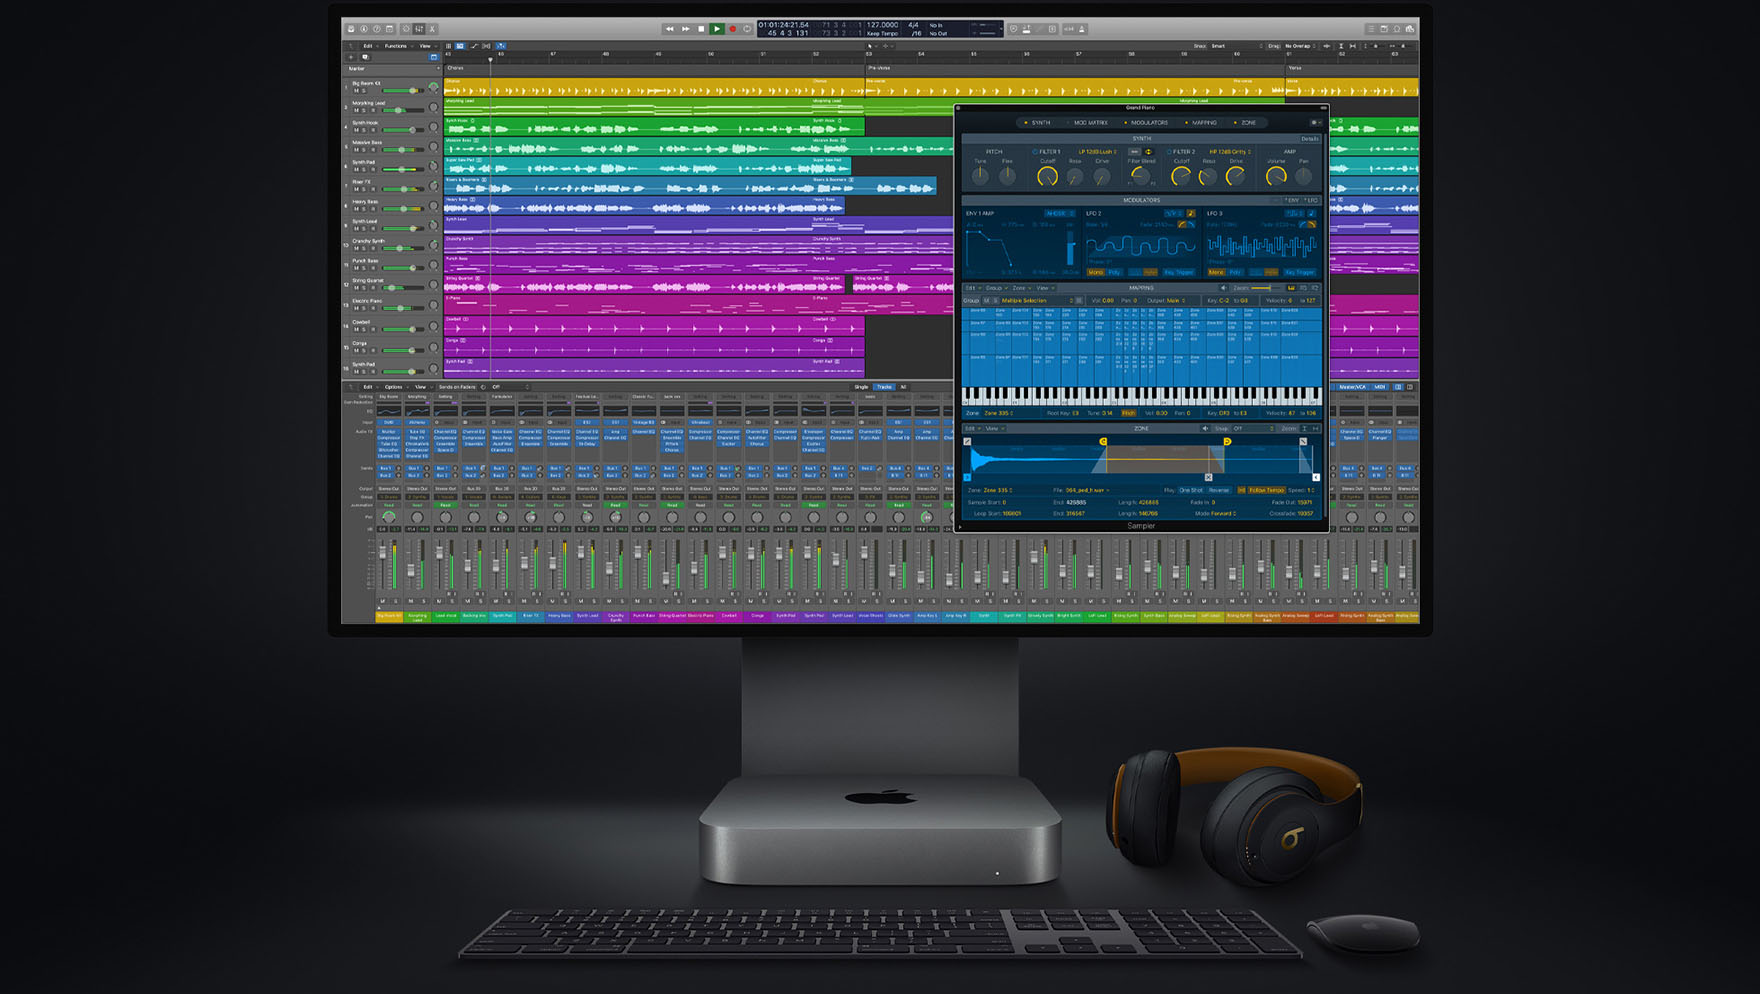Click the One Shot play button

pos(1190,490)
